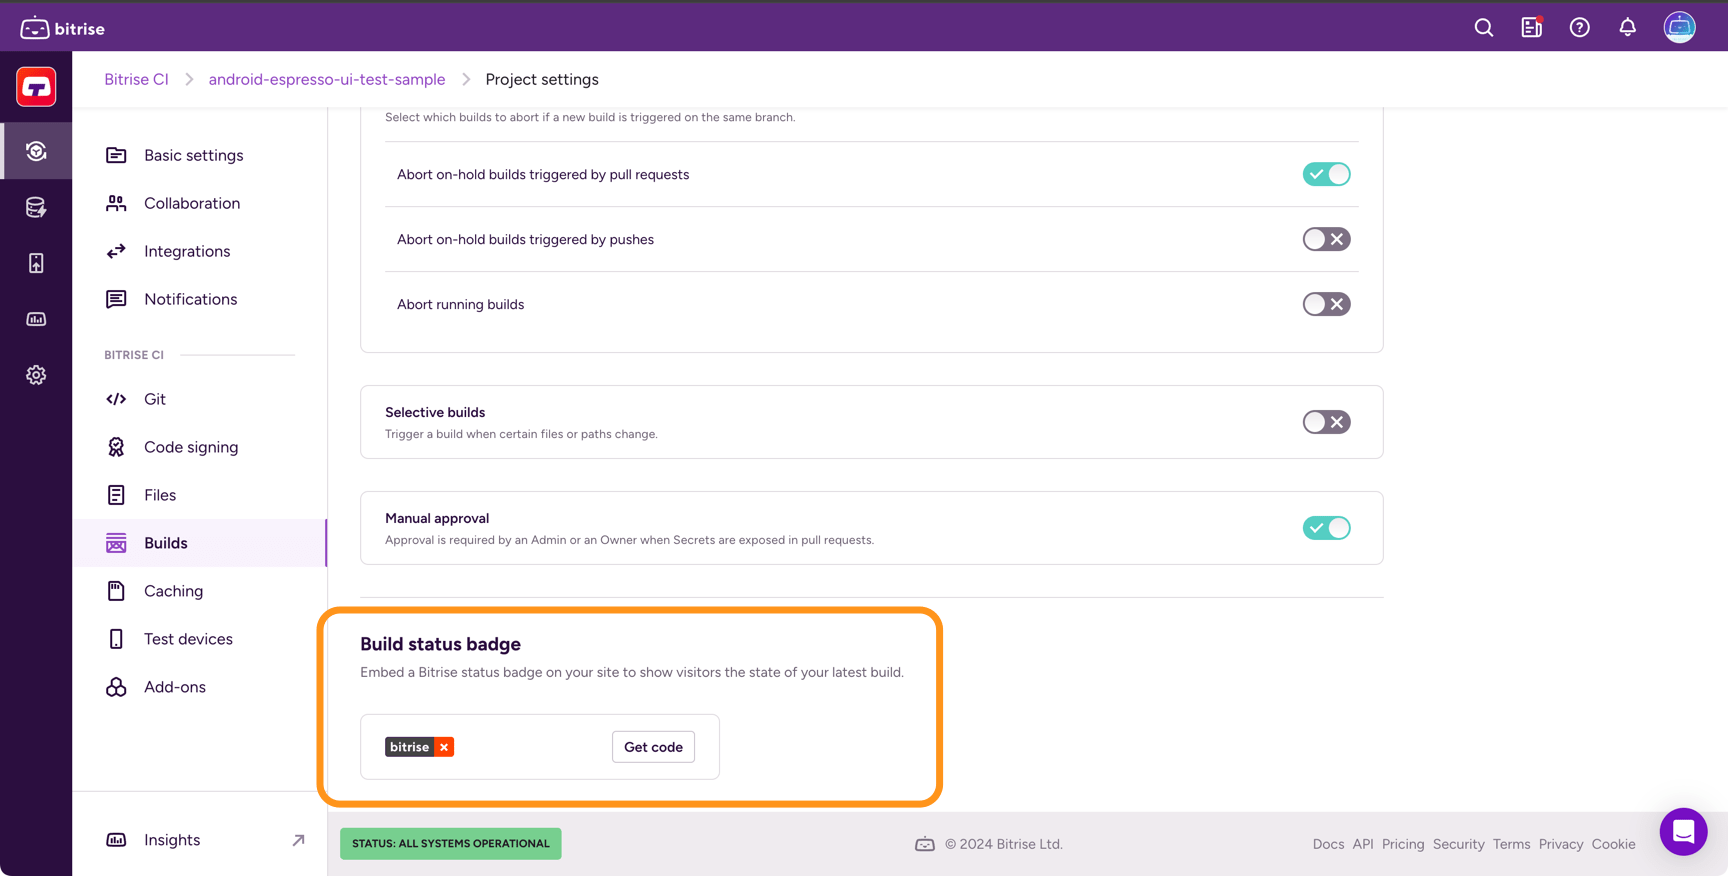Open the chat support bubble
The width and height of the screenshot is (1728, 876).
(1684, 831)
